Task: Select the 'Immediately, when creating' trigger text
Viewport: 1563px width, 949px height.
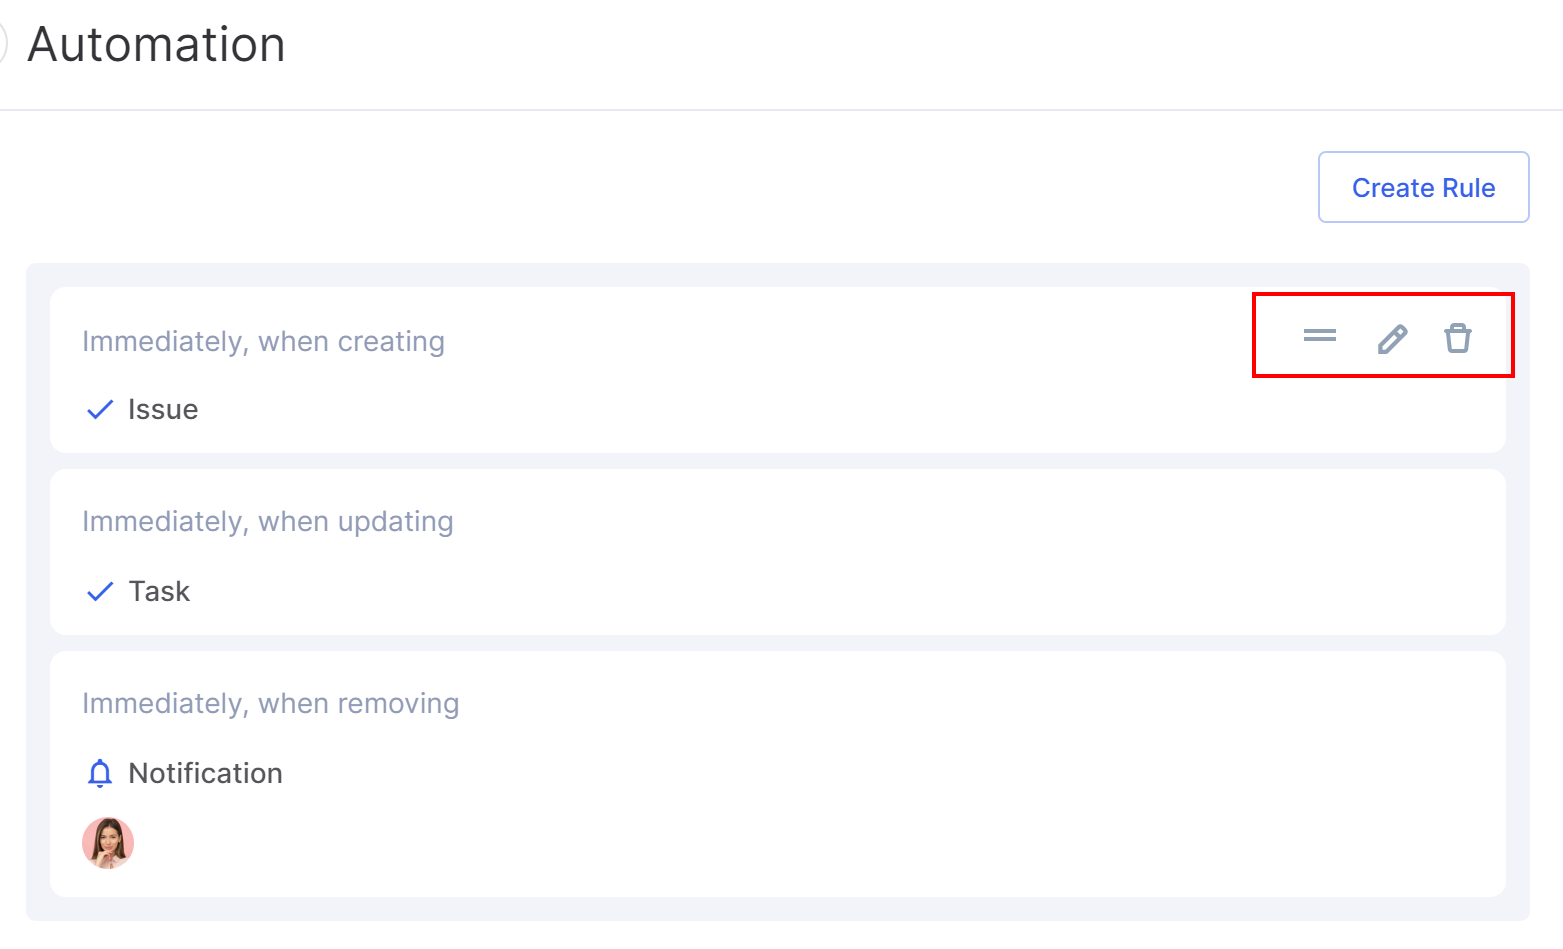Action: click(x=263, y=341)
